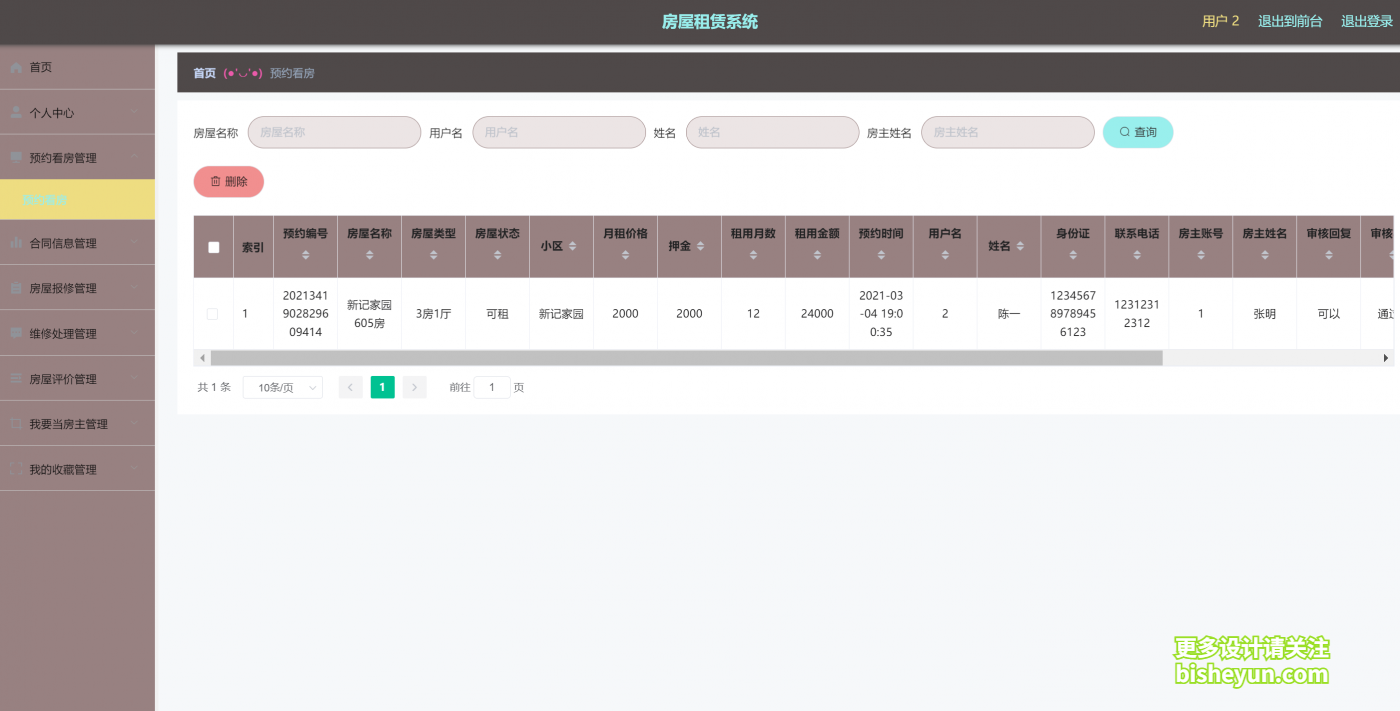
Task: Click 退出到前台 in the top bar
Action: coord(1290,21)
